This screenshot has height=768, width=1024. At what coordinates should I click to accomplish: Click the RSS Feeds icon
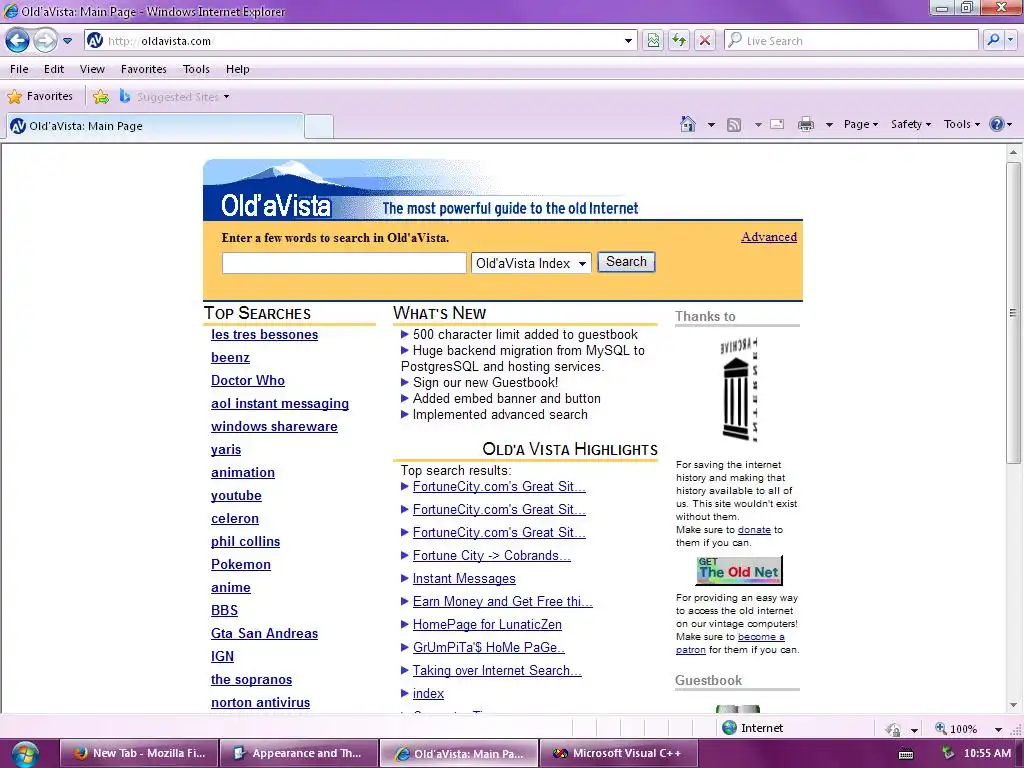(734, 124)
